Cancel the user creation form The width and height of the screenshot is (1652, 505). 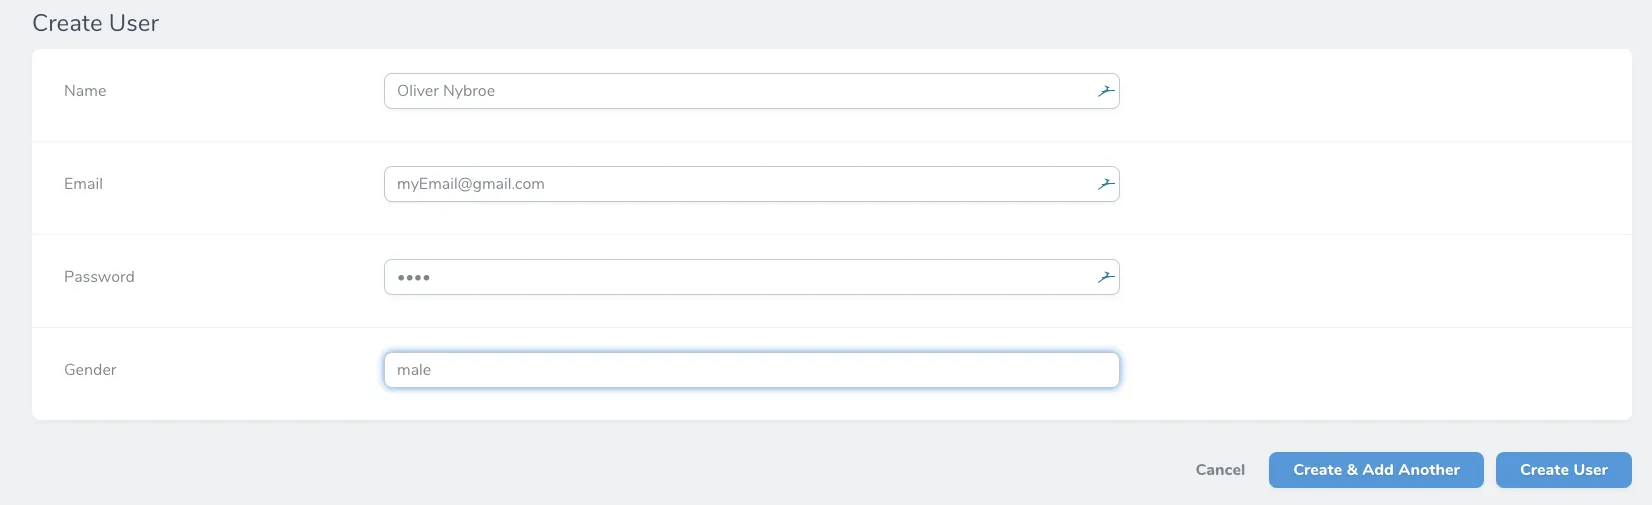click(x=1220, y=470)
